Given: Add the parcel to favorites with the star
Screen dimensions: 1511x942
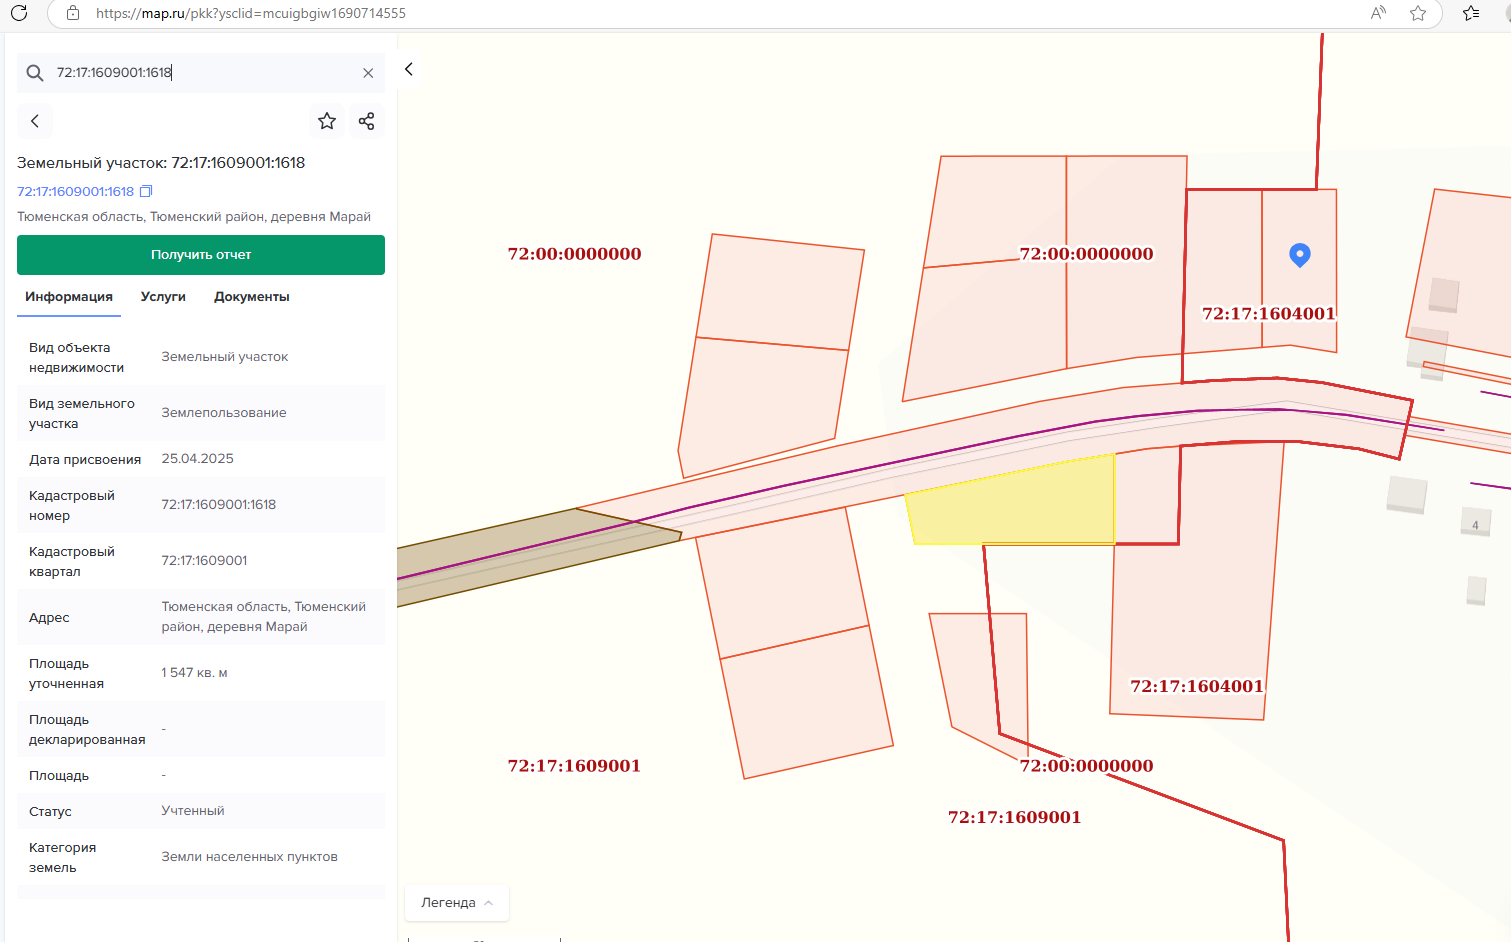Looking at the screenshot, I should click(x=327, y=121).
